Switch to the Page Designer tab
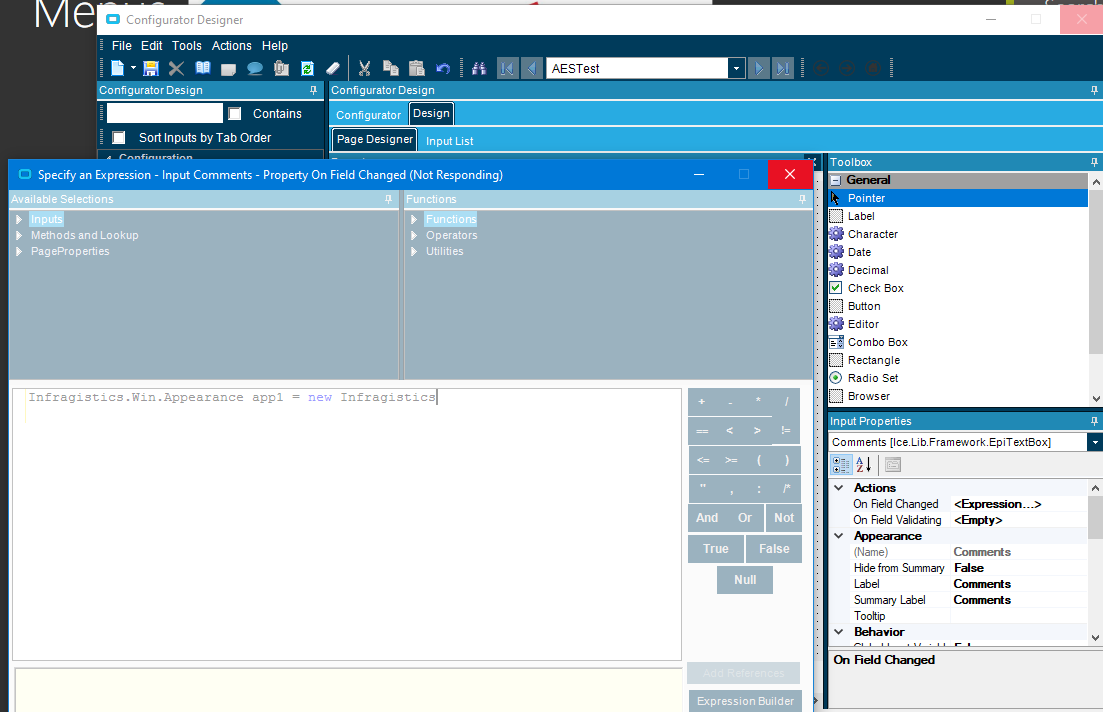This screenshot has width=1103, height=712. click(x=374, y=139)
